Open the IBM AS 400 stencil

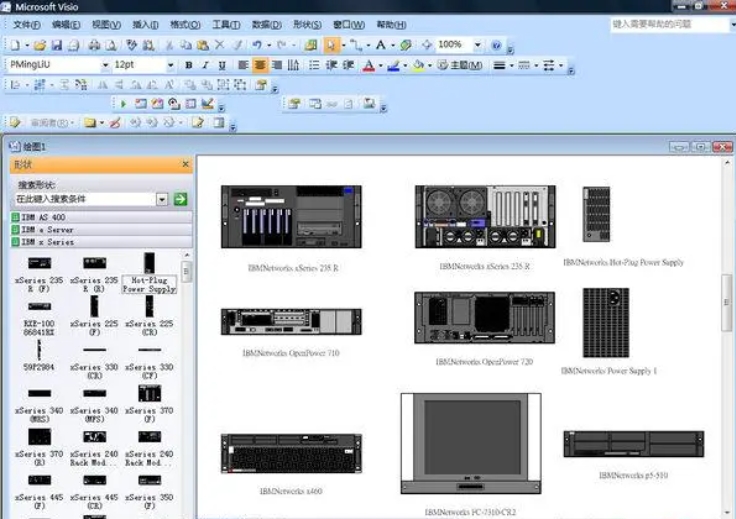[x=44, y=217]
